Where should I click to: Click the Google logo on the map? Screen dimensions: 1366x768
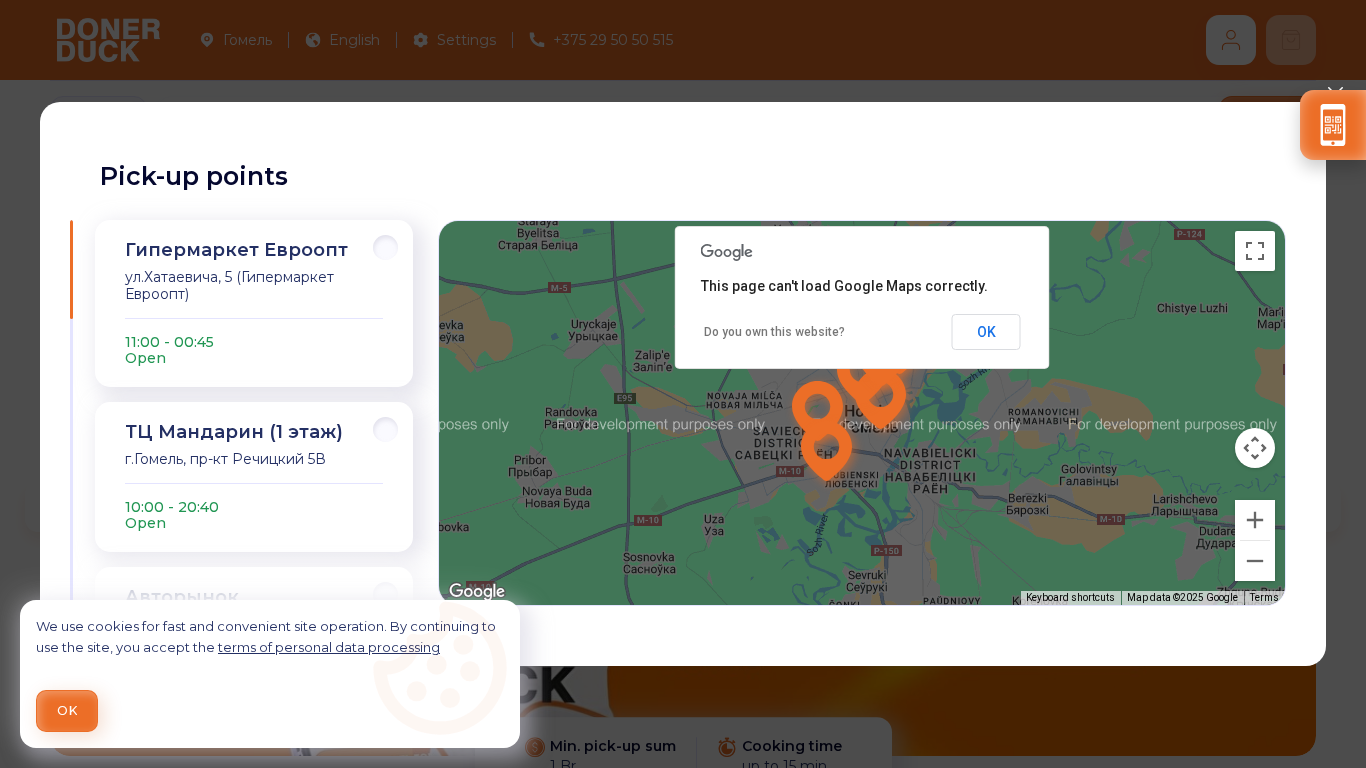[477, 591]
